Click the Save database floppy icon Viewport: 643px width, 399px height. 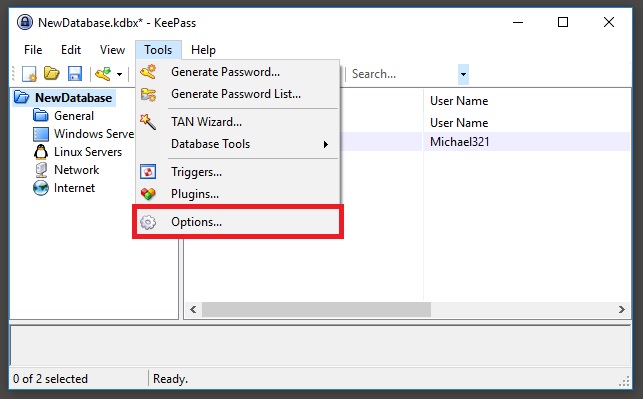[75, 74]
